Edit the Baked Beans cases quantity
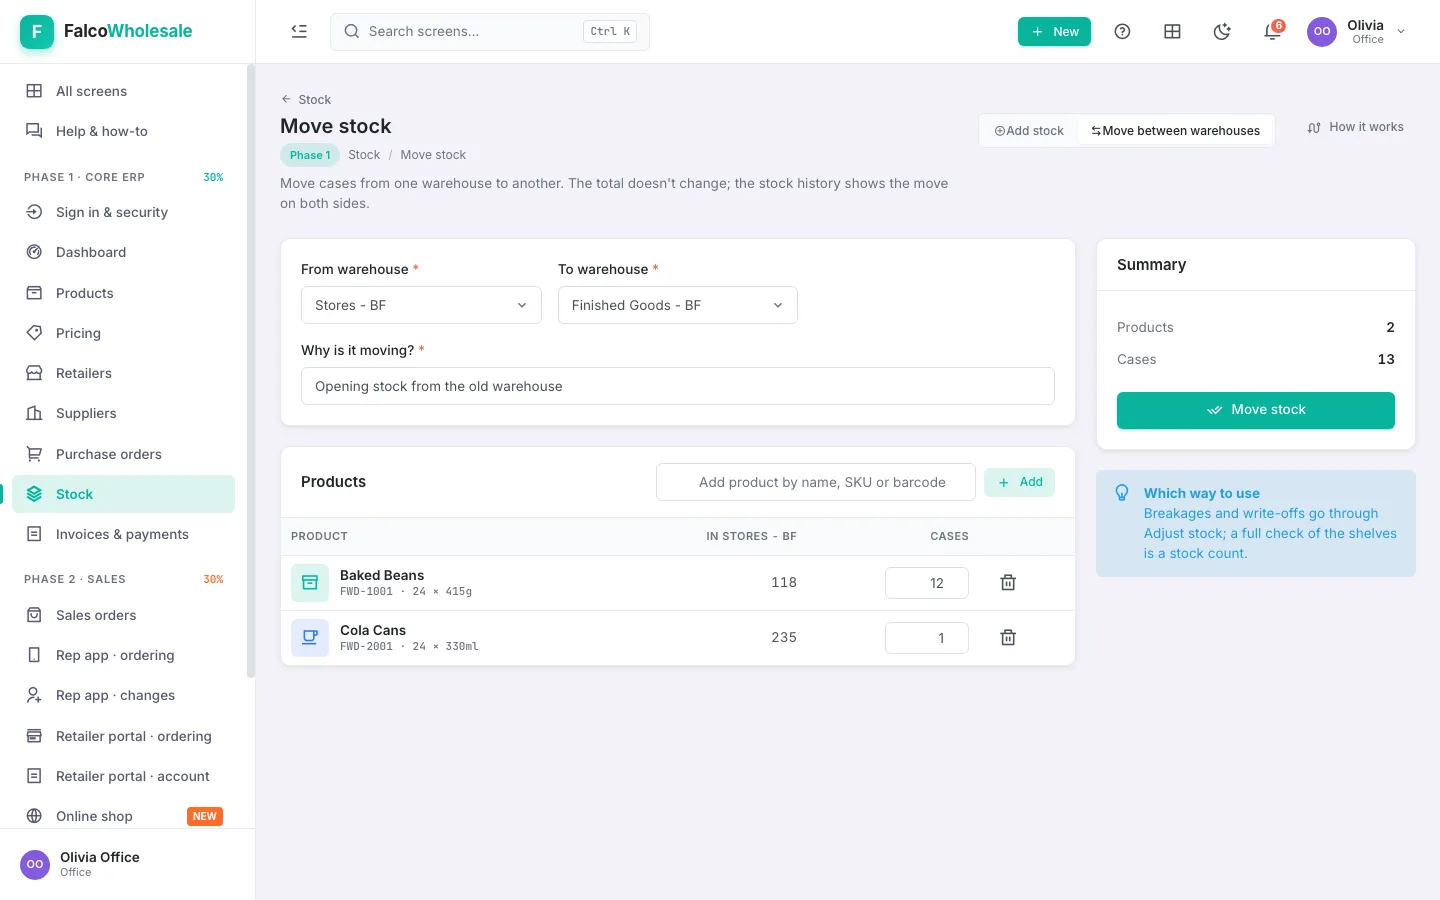This screenshot has width=1440, height=900. (927, 583)
